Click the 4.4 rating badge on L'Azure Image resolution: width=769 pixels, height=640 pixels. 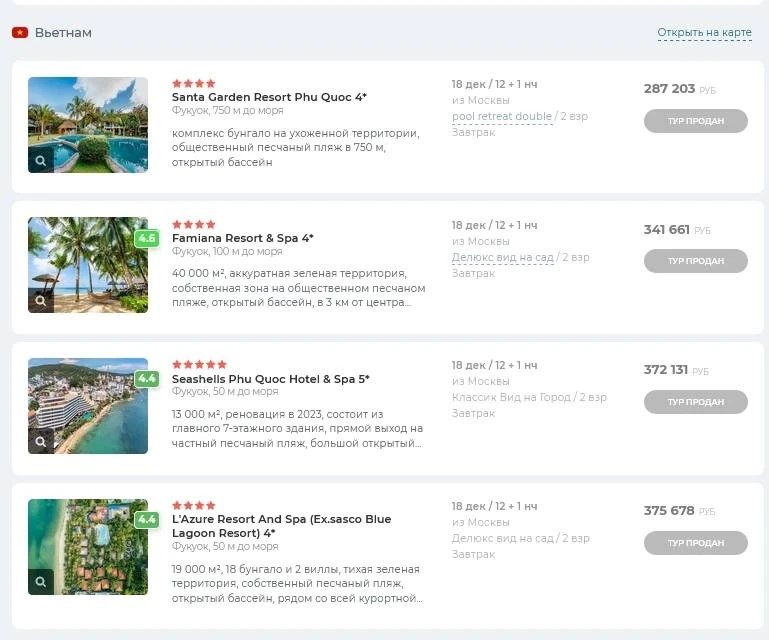[147, 519]
